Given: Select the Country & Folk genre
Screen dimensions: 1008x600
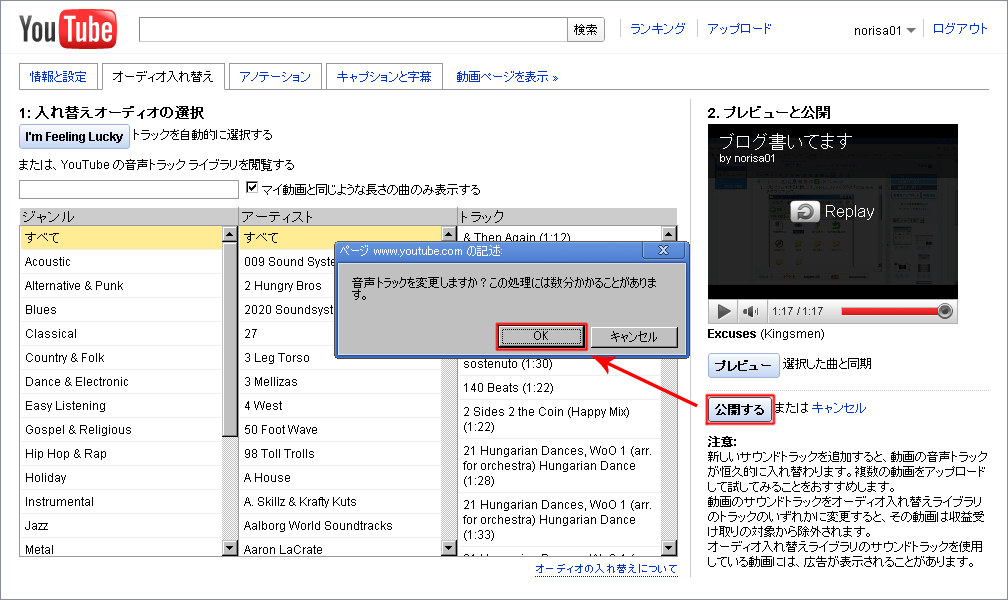Looking at the screenshot, I should coord(121,358).
